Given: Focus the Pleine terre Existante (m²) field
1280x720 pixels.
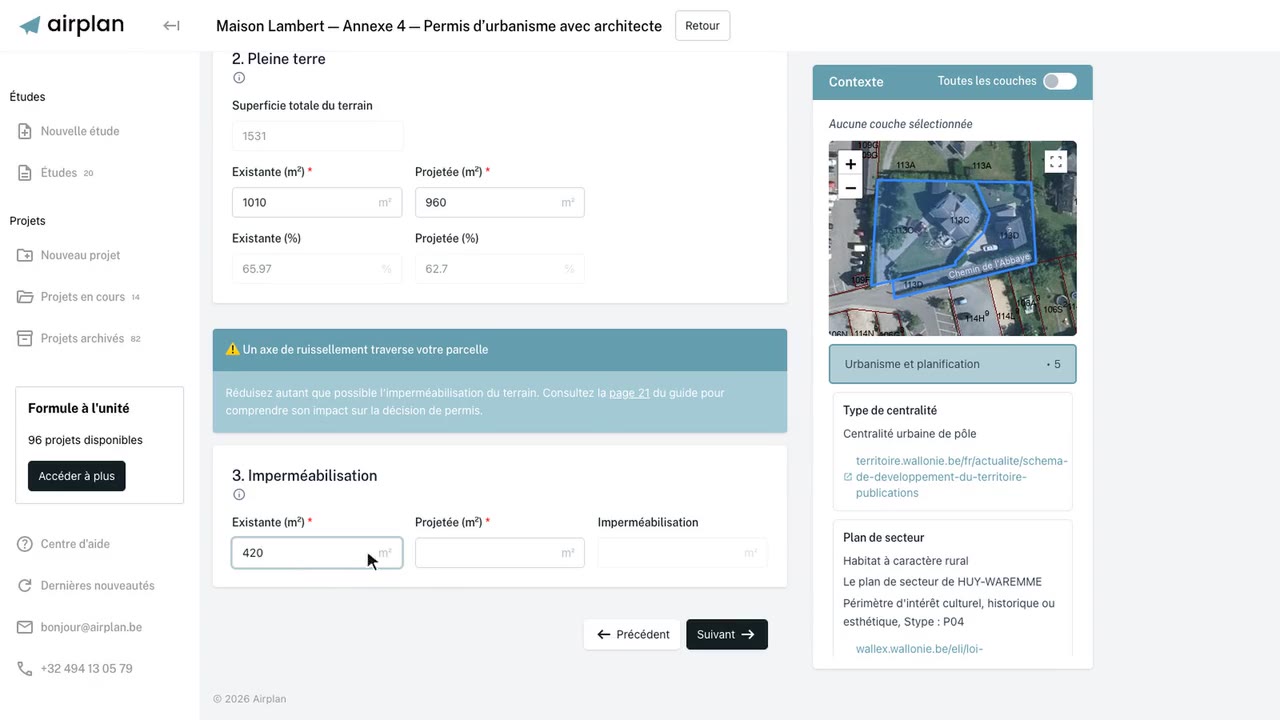Looking at the screenshot, I should pyautogui.click(x=317, y=202).
